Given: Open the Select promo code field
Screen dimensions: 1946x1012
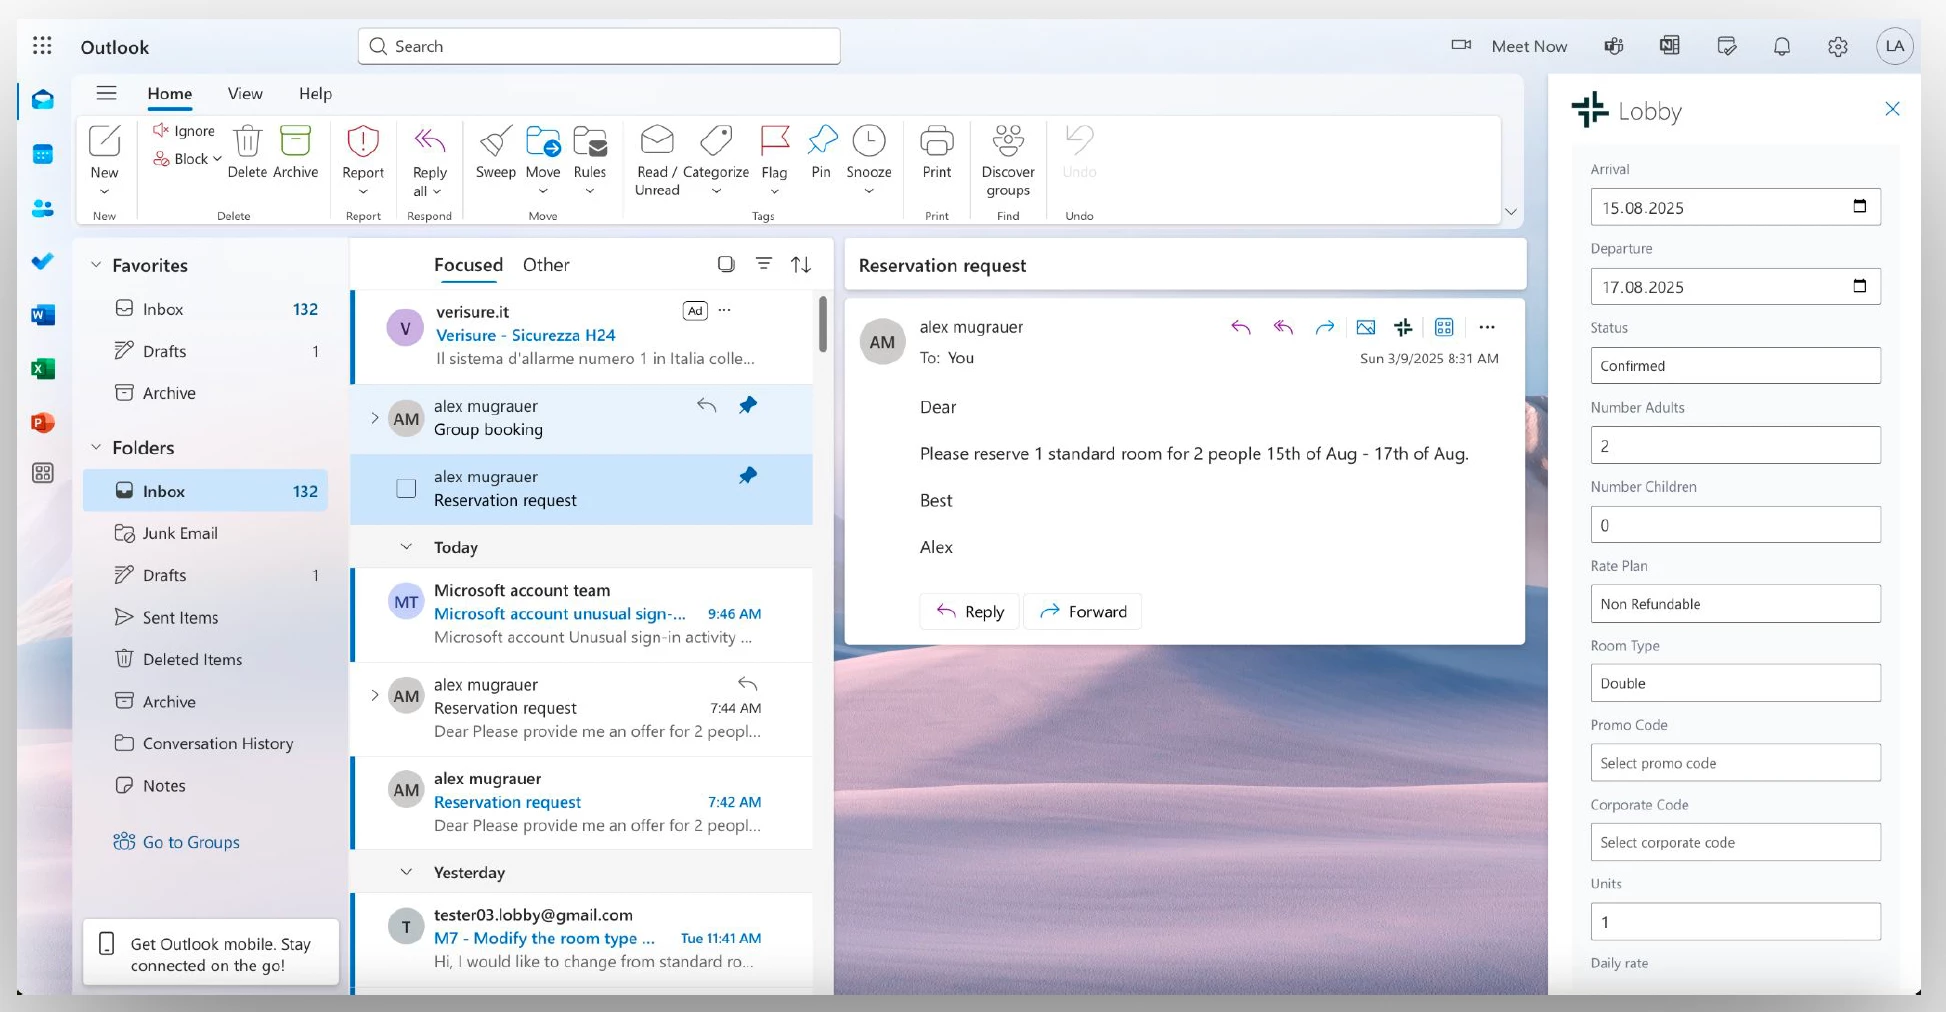Looking at the screenshot, I should click(1735, 762).
